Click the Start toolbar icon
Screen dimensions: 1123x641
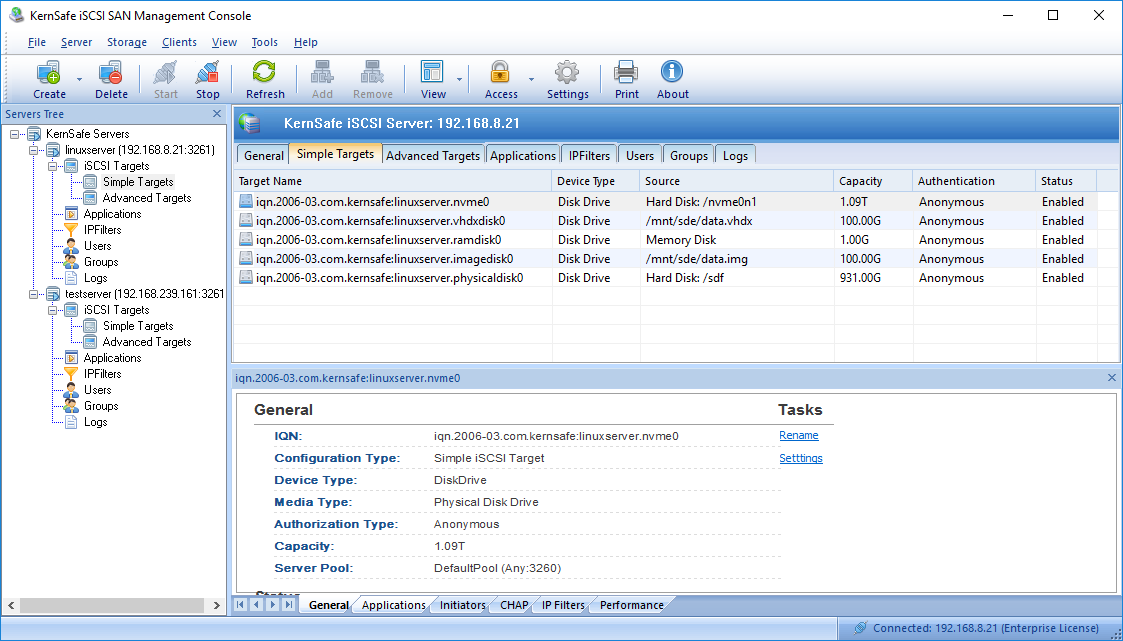tap(165, 72)
